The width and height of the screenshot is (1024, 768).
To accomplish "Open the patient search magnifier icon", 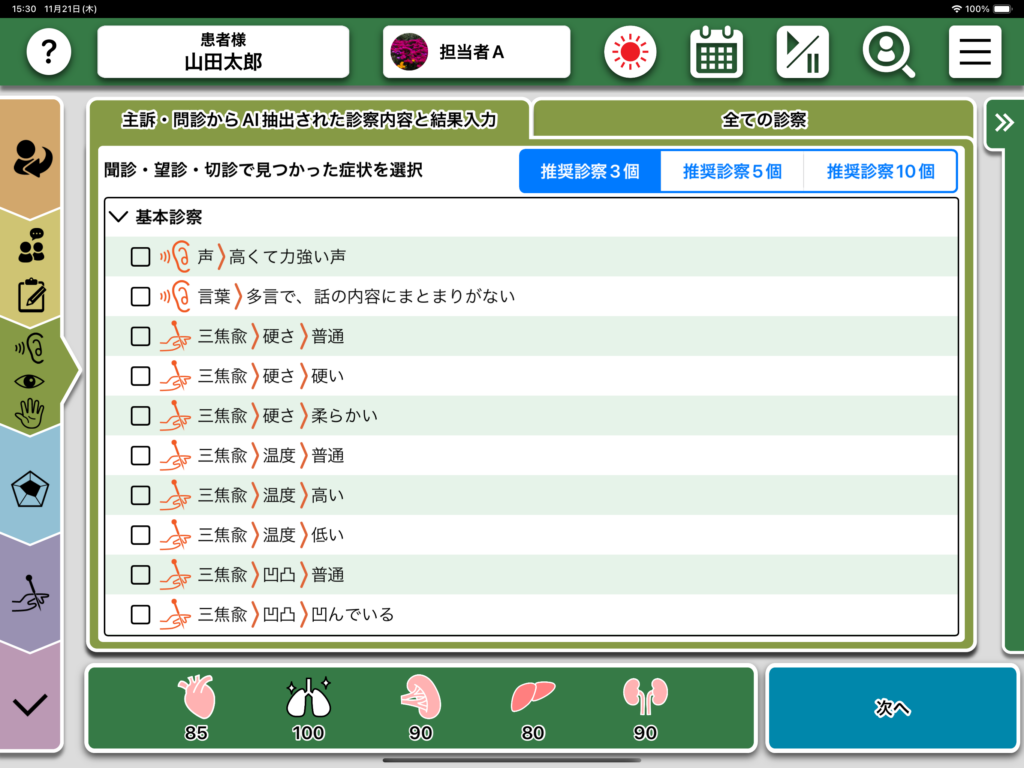I will click(x=888, y=52).
